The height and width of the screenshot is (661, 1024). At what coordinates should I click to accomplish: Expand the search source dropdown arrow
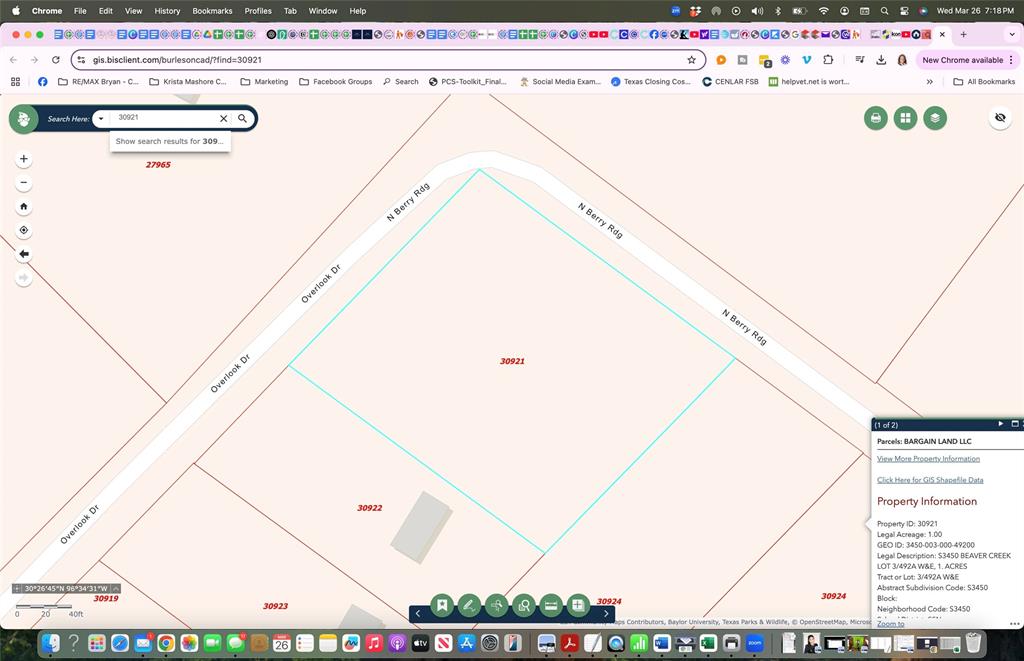101,119
